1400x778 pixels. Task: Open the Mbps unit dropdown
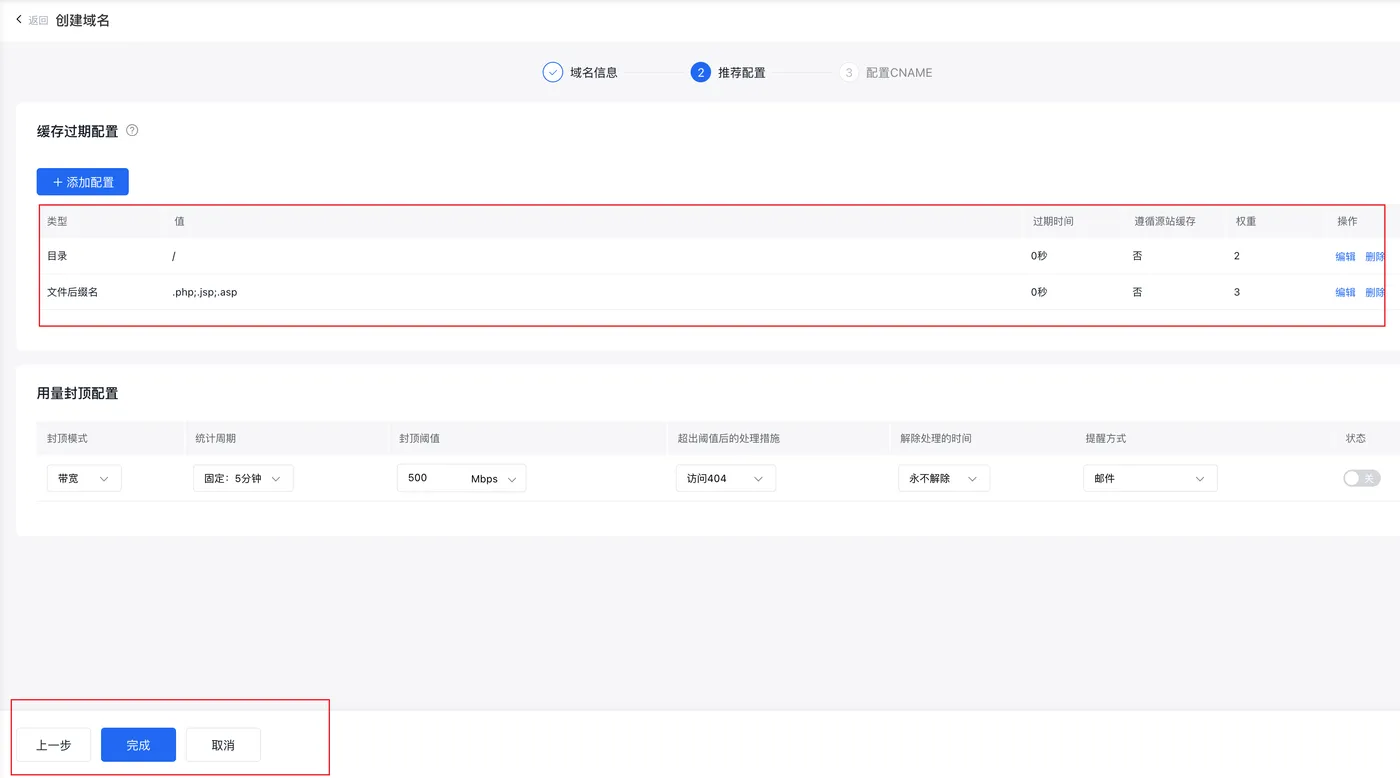tap(494, 479)
